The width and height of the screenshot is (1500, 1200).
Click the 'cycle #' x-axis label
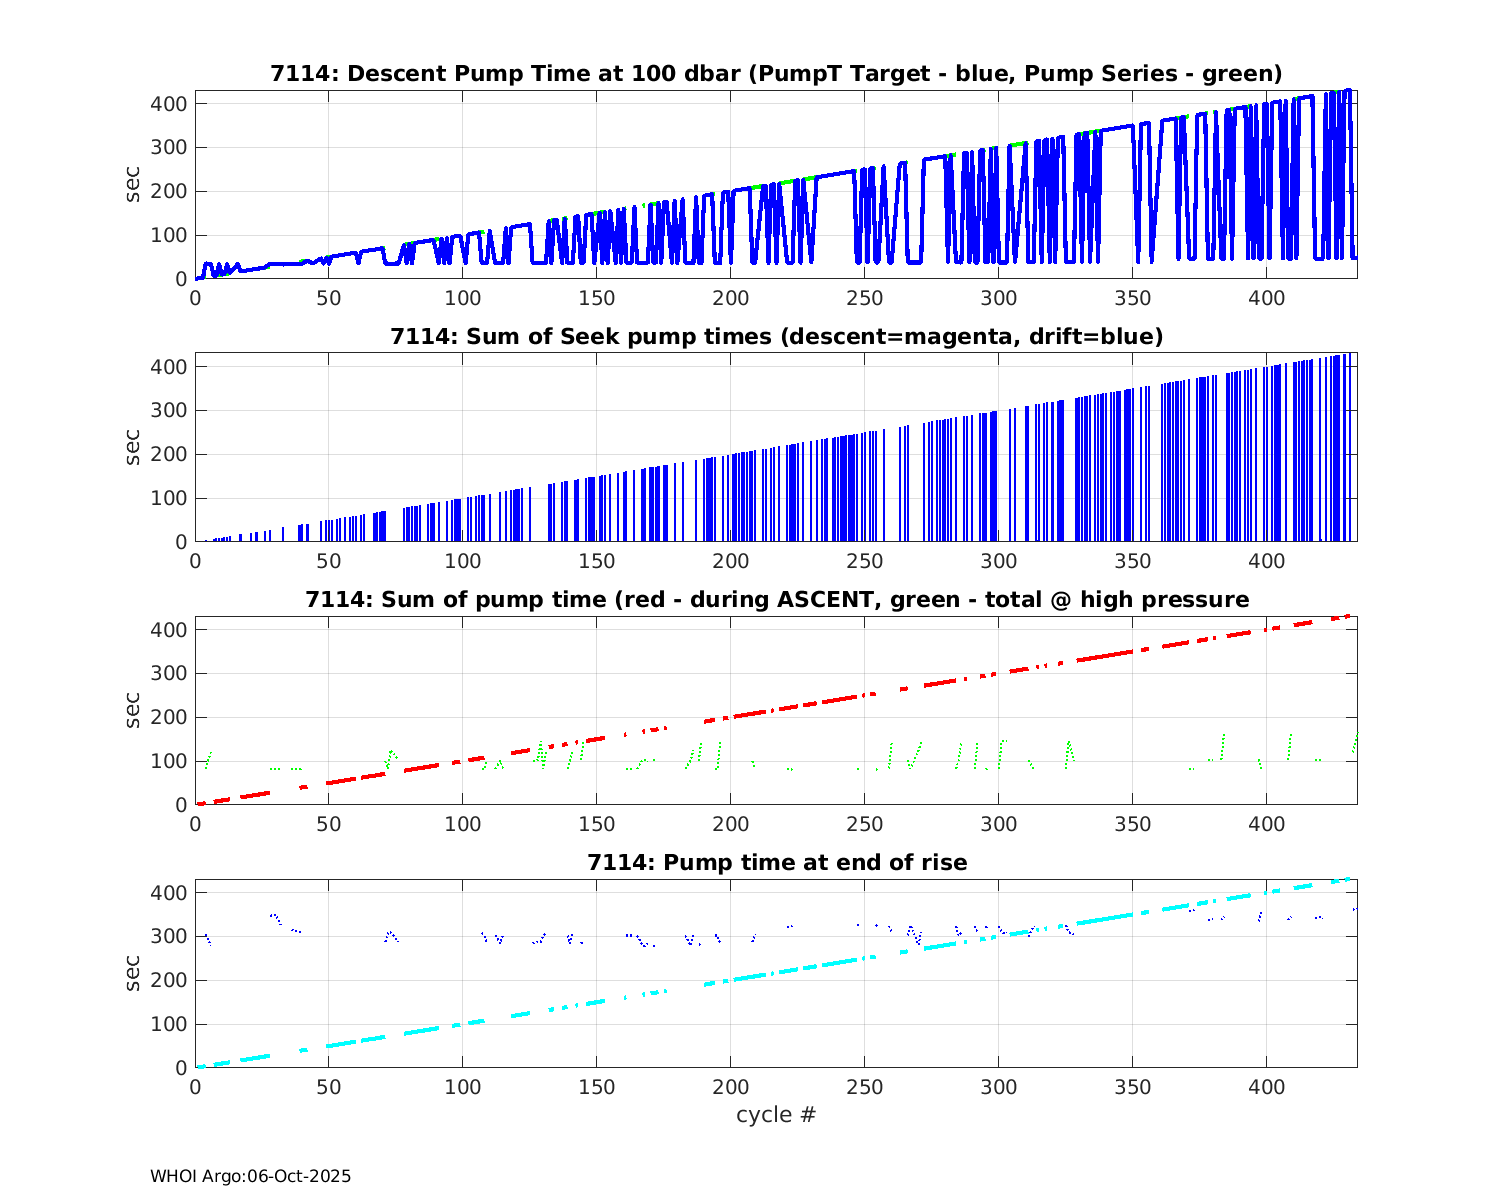tap(776, 1114)
